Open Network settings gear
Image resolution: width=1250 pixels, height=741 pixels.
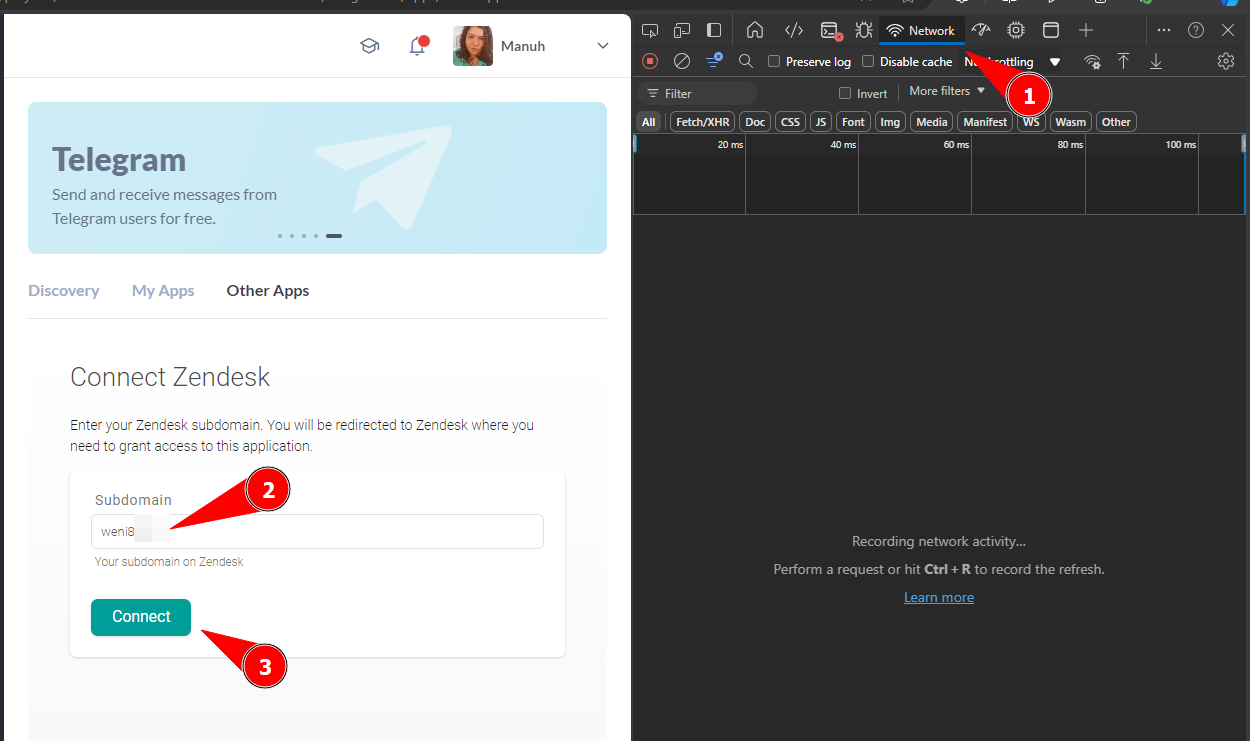click(1225, 61)
